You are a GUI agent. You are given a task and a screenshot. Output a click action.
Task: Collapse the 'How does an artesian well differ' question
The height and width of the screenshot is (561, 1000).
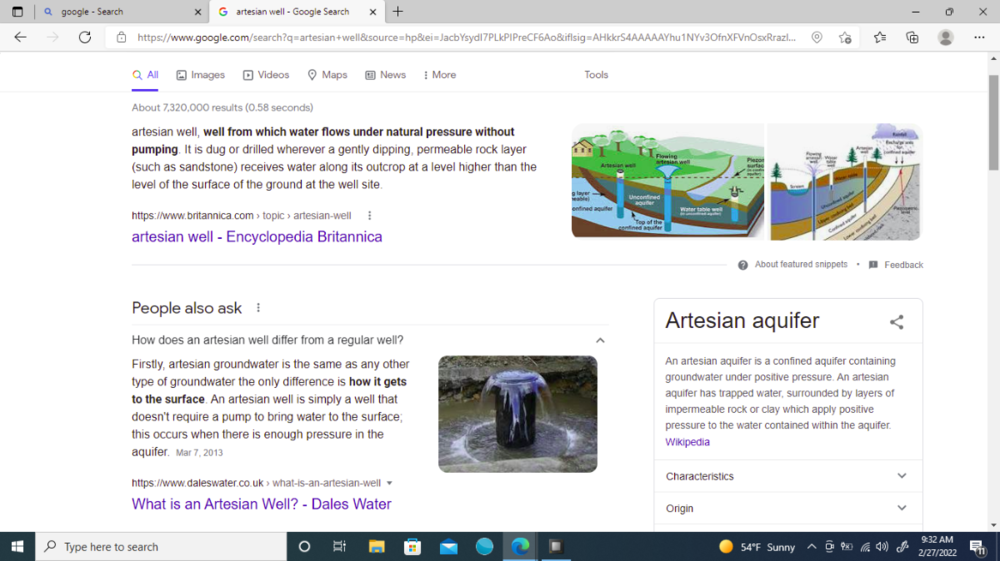click(x=600, y=340)
